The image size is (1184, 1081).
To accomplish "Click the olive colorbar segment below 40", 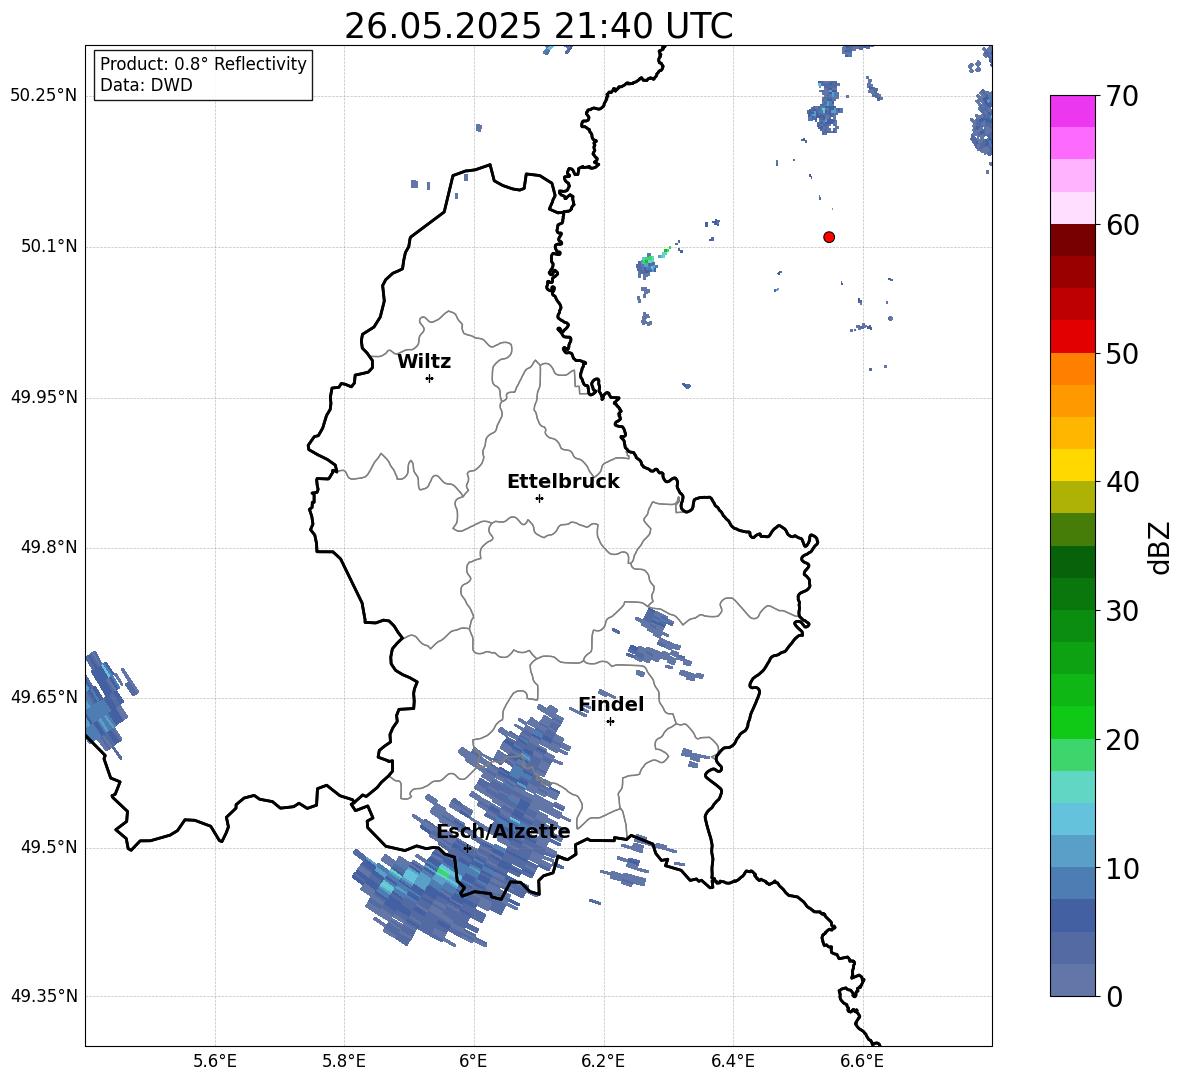I will [x=1072, y=497].
